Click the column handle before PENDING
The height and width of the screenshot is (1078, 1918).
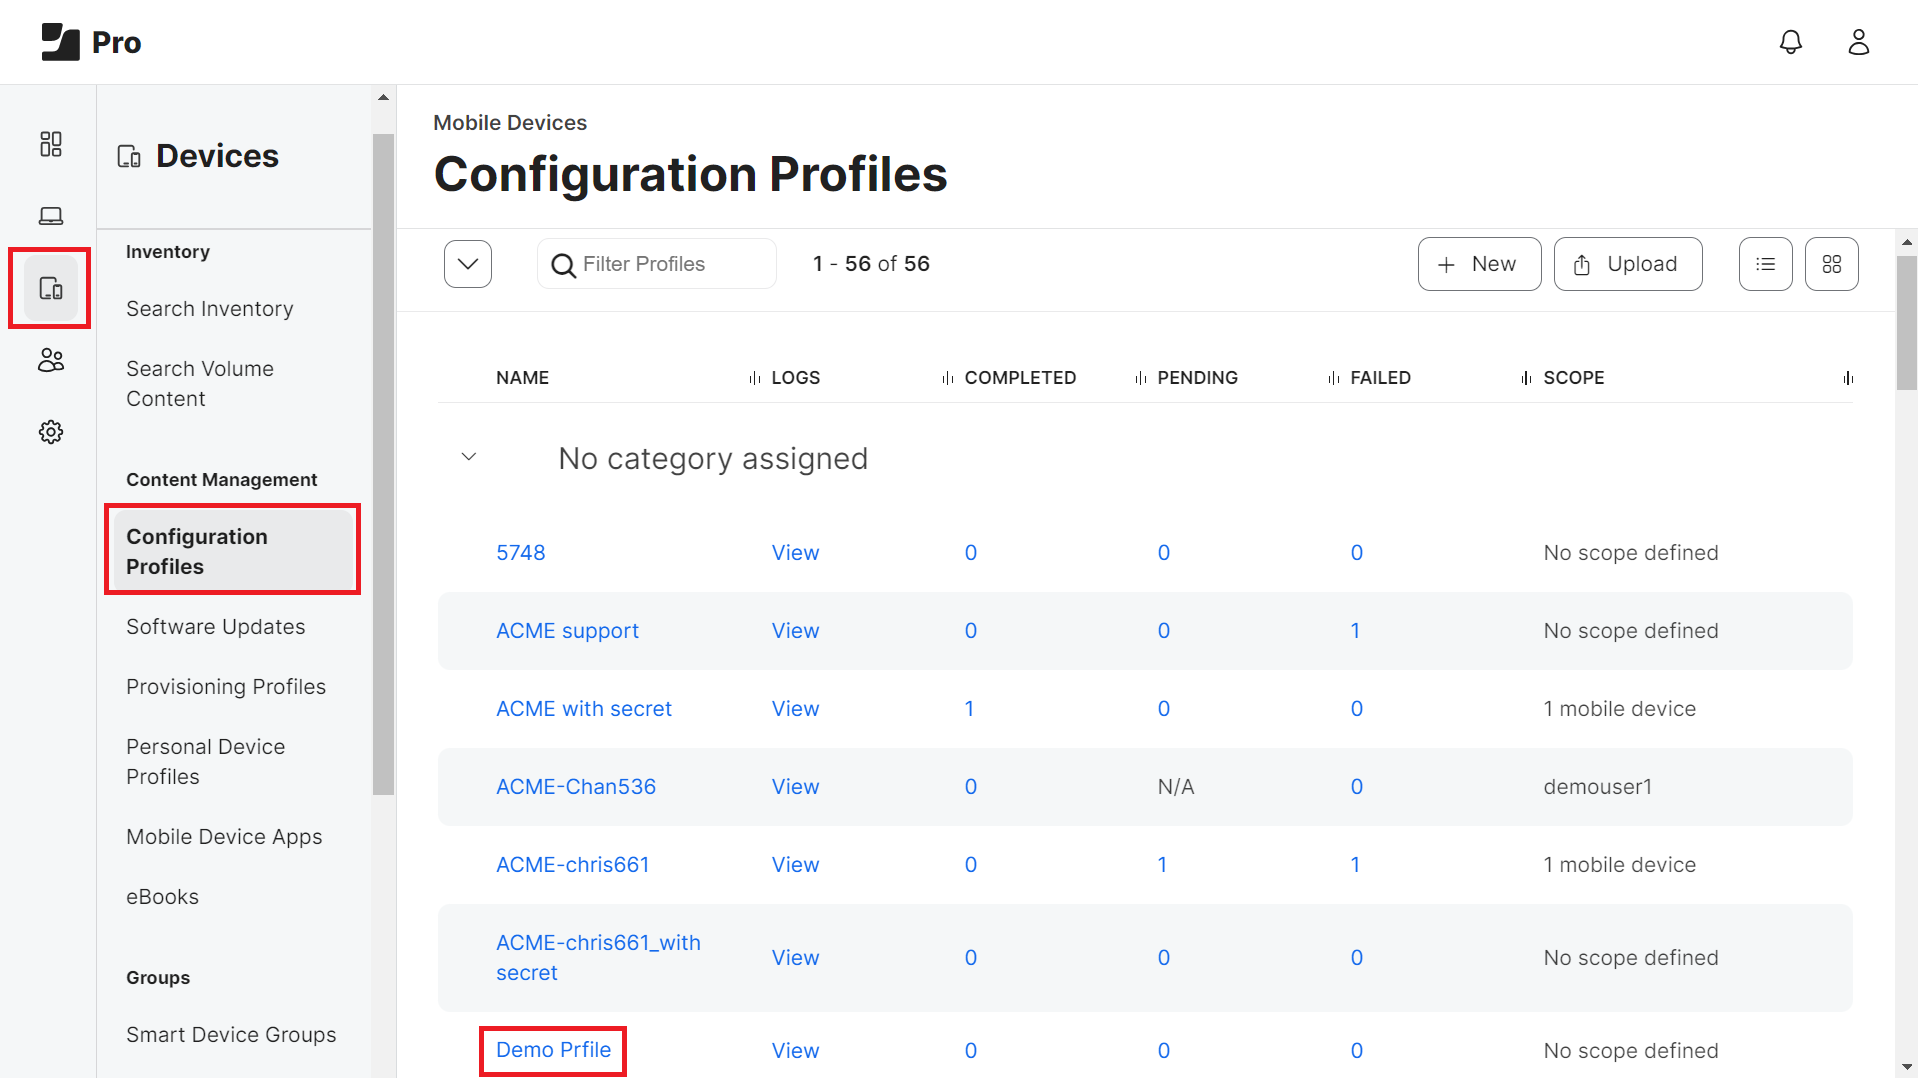pos(1141,378)
